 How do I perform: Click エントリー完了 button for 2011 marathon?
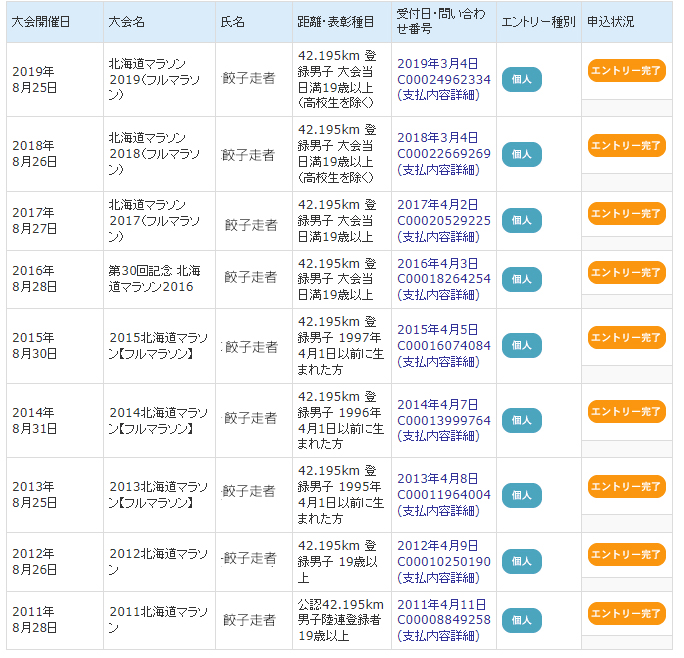(x=626, y=614)
